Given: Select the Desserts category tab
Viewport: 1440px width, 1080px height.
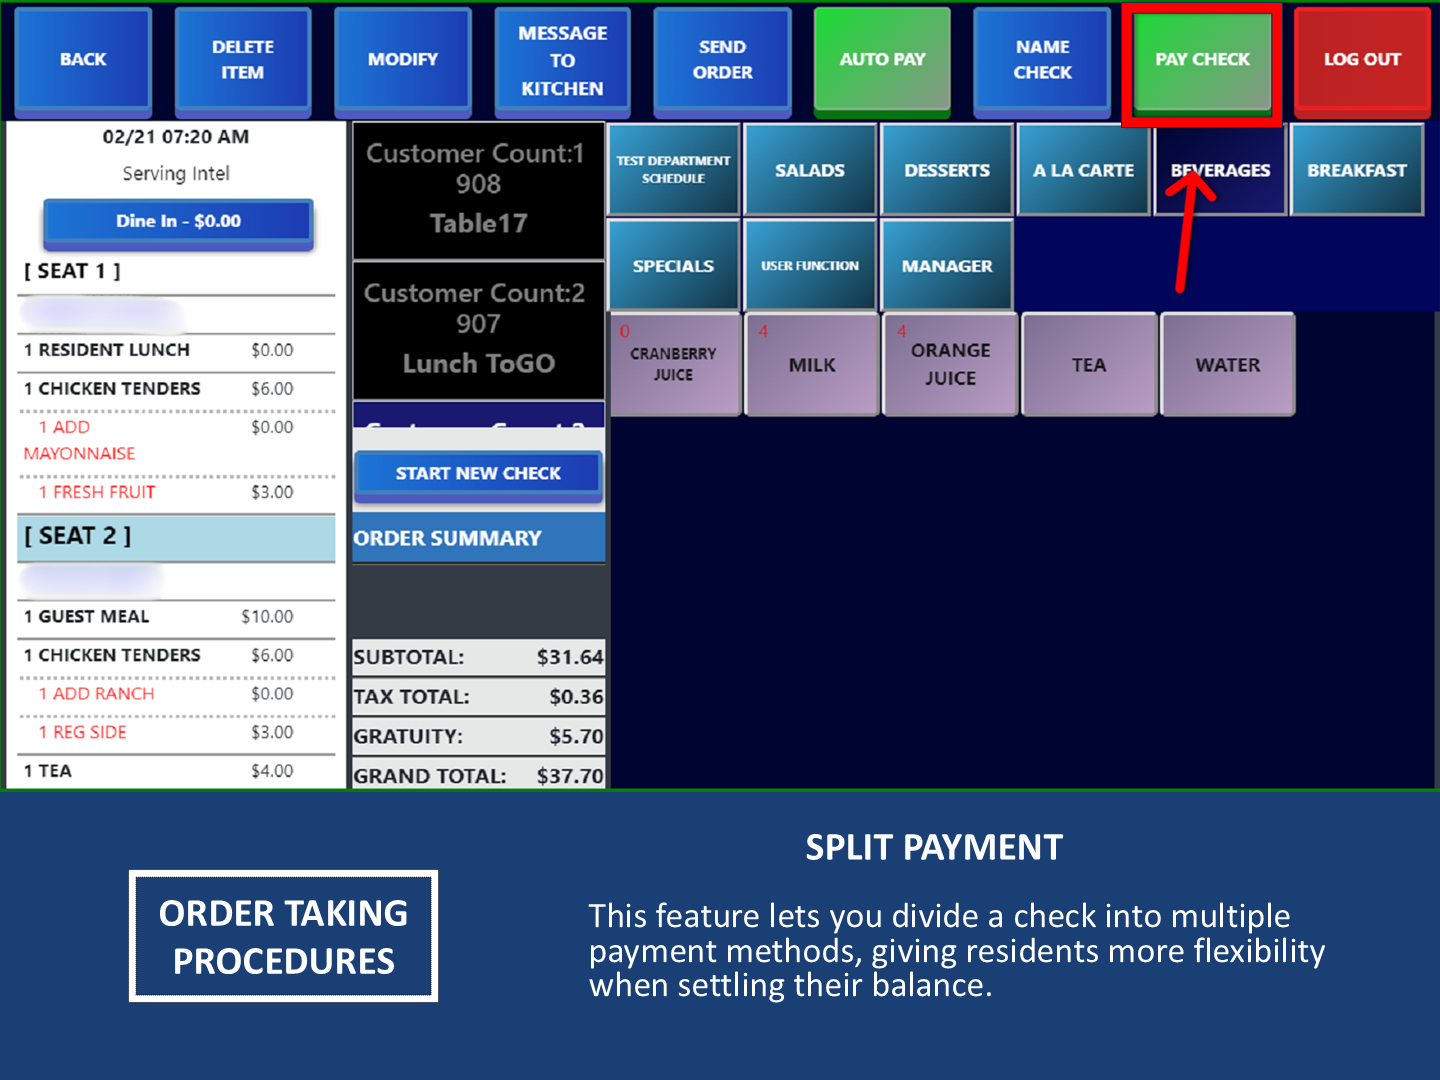Looking at the screenshot, I should [x=947, y=170].
